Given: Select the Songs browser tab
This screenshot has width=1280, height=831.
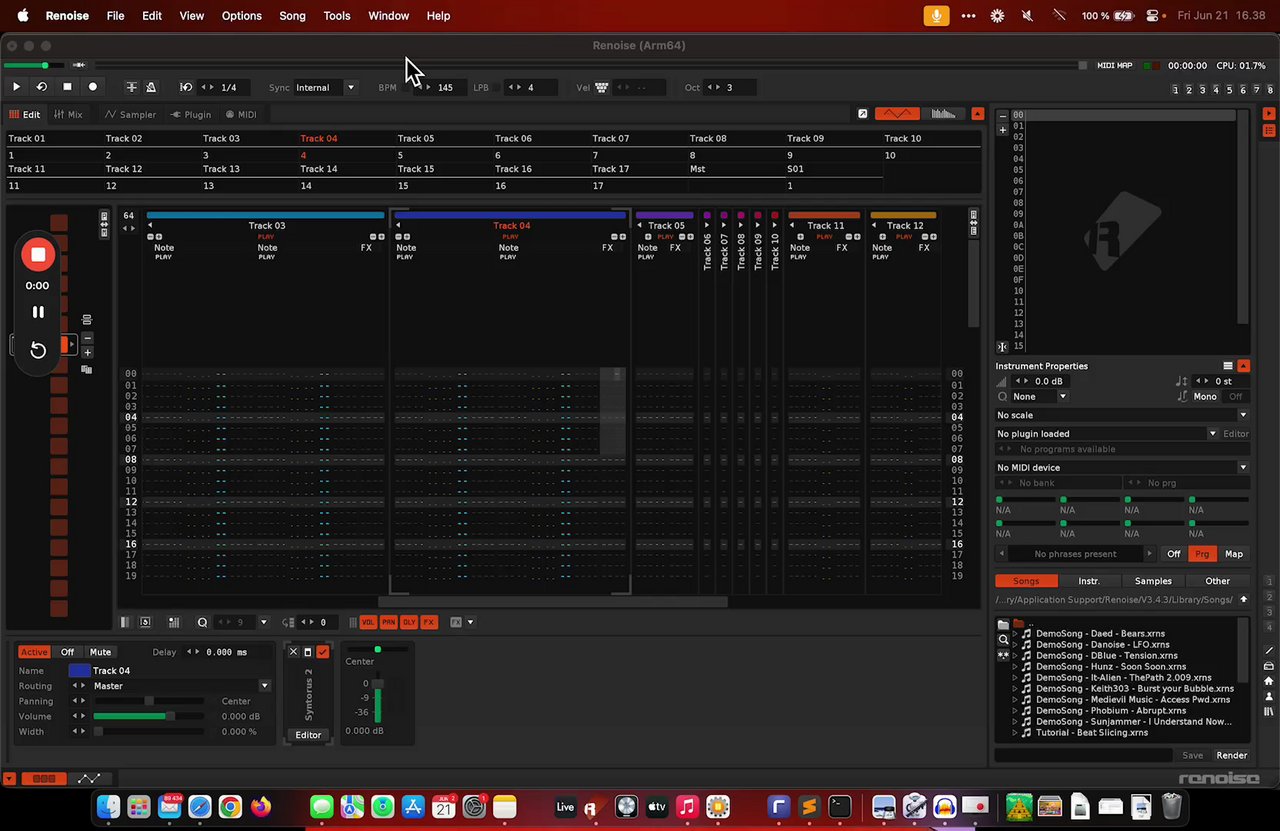Looking at the screenshot, I should click(1026, 581).
